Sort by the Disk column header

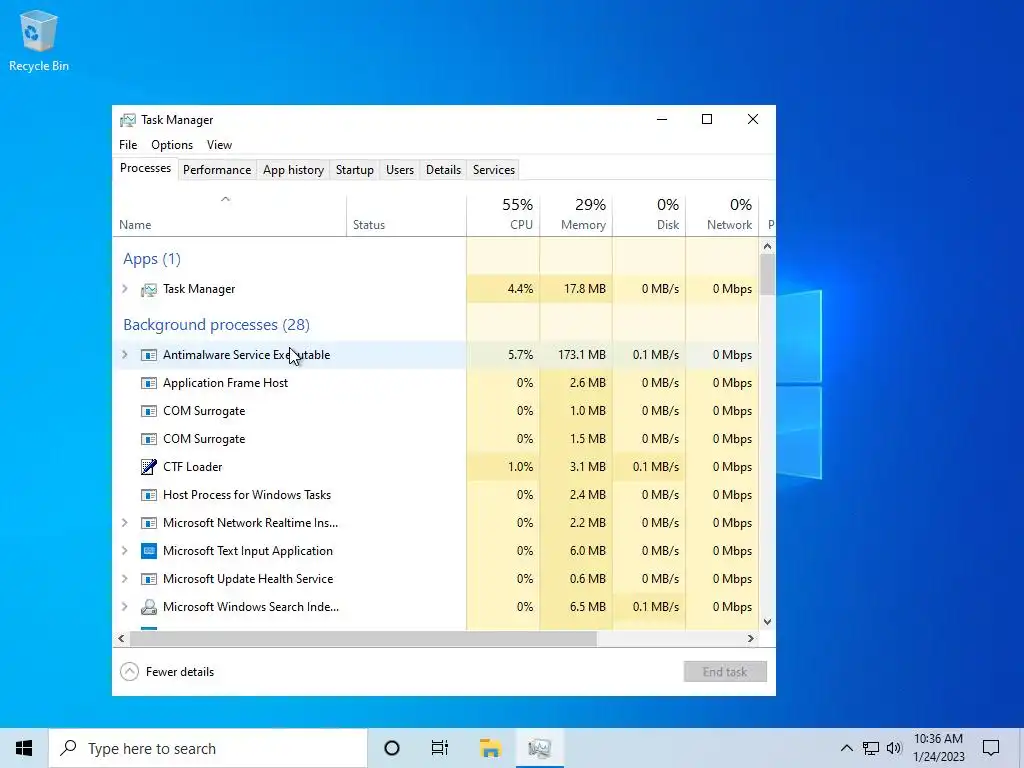[x=649, y=216]
